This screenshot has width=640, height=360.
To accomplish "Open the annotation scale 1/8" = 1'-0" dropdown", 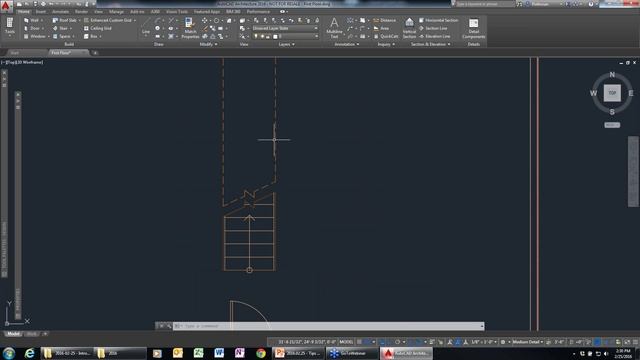I will [484, 342].
